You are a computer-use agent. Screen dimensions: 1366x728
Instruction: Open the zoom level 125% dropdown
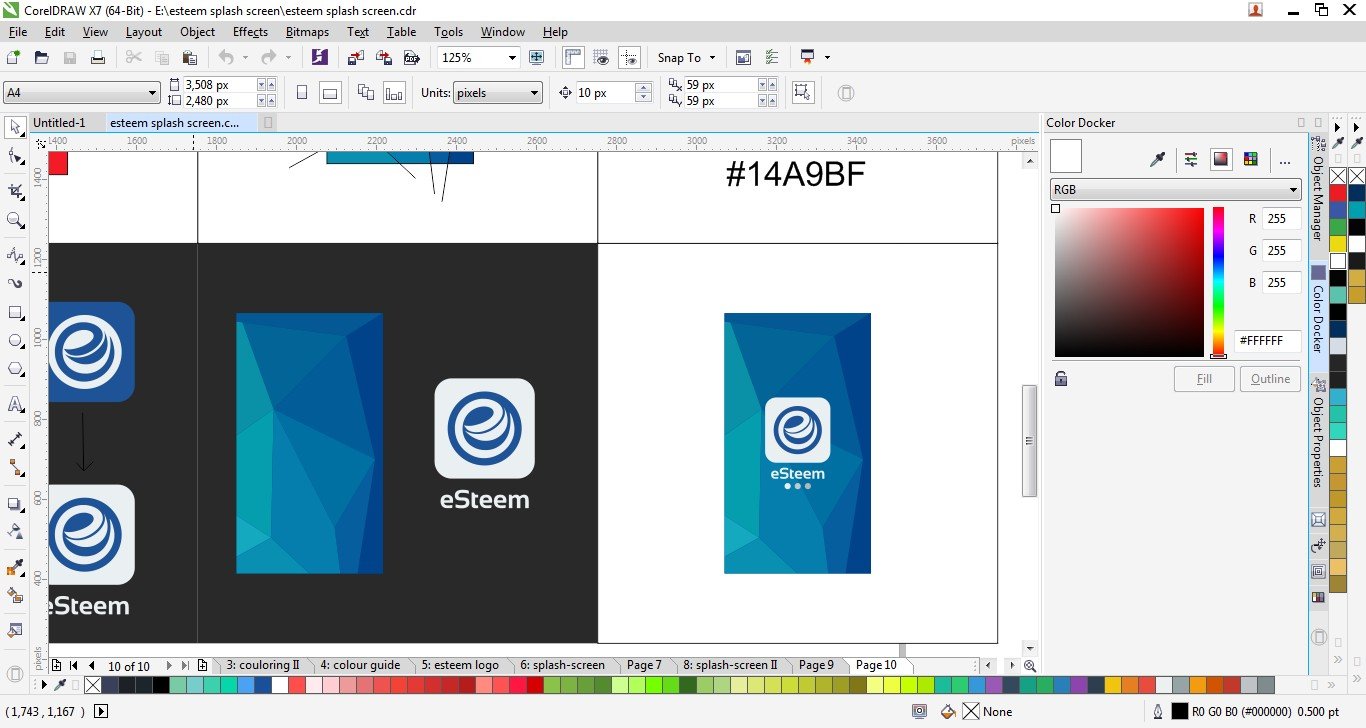pos(512,58)
